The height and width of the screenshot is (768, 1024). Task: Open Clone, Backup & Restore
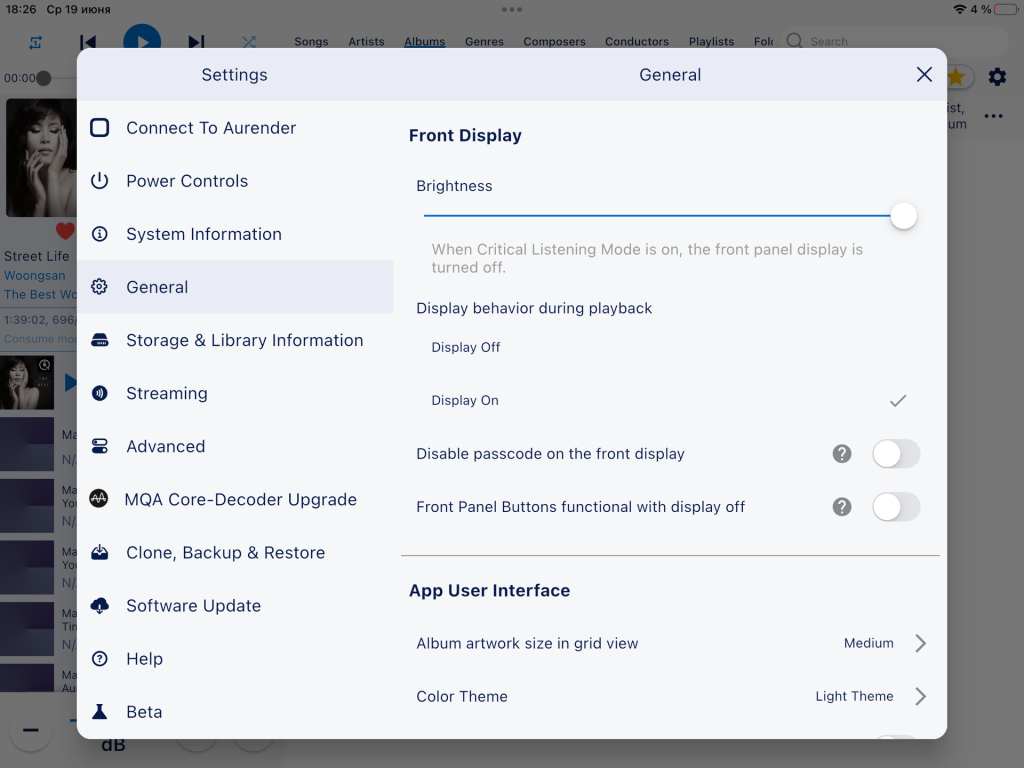point(235,552)
